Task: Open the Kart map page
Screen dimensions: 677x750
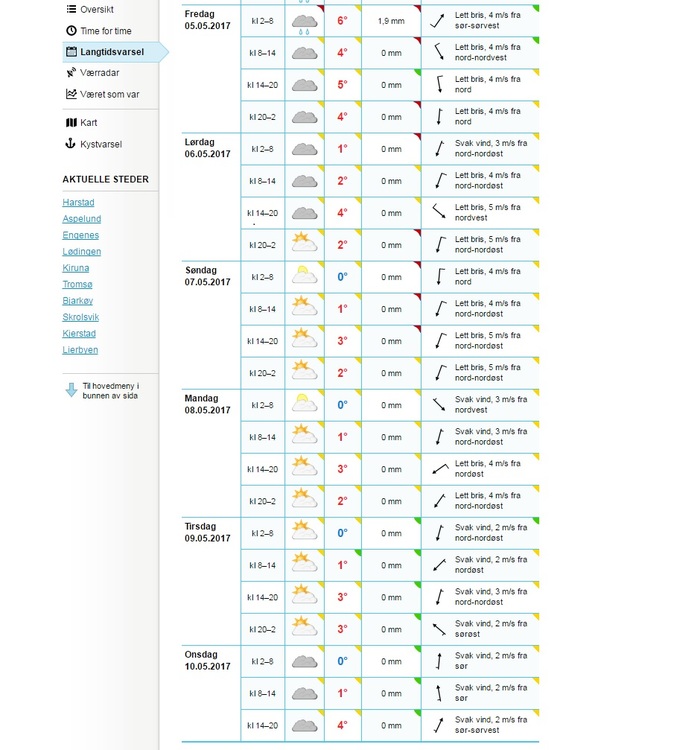Action: (89, 122)
